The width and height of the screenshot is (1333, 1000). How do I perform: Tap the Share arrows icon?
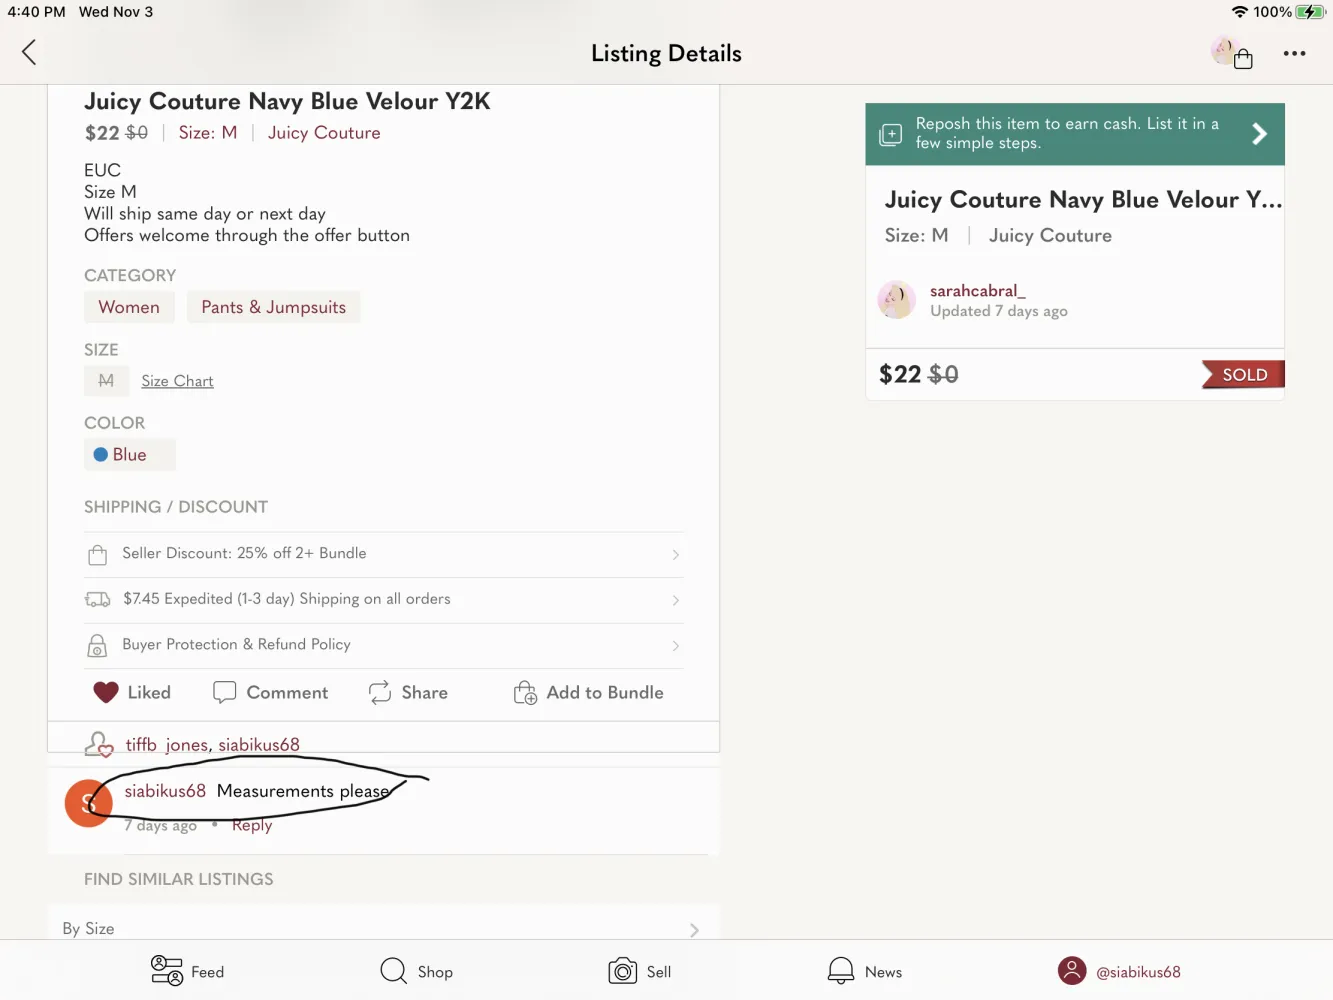coord(380,692)
